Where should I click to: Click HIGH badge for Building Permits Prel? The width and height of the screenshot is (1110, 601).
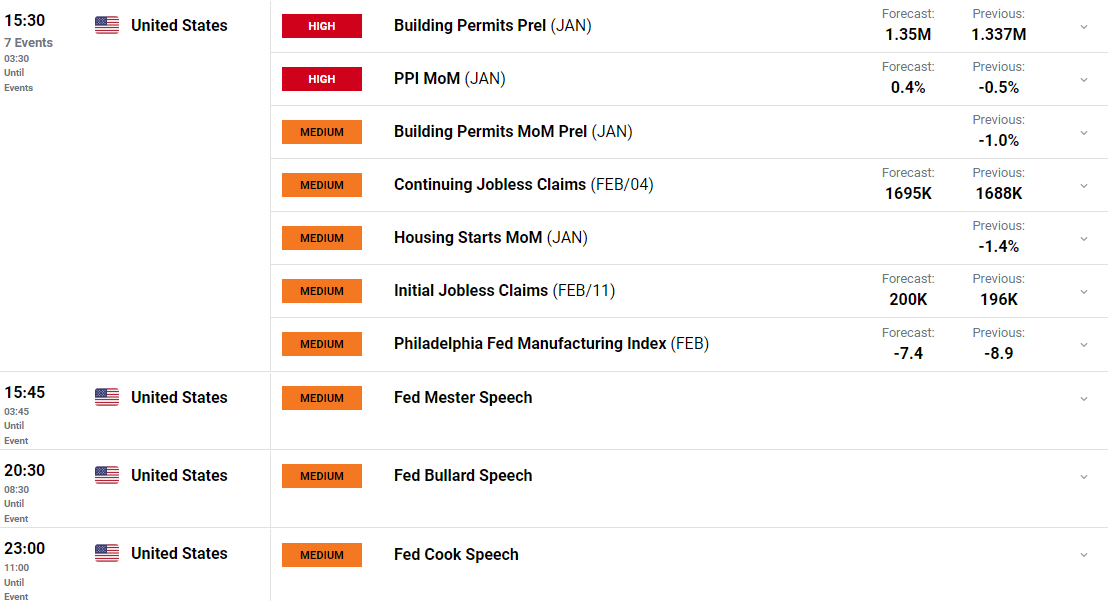[321, 26]
